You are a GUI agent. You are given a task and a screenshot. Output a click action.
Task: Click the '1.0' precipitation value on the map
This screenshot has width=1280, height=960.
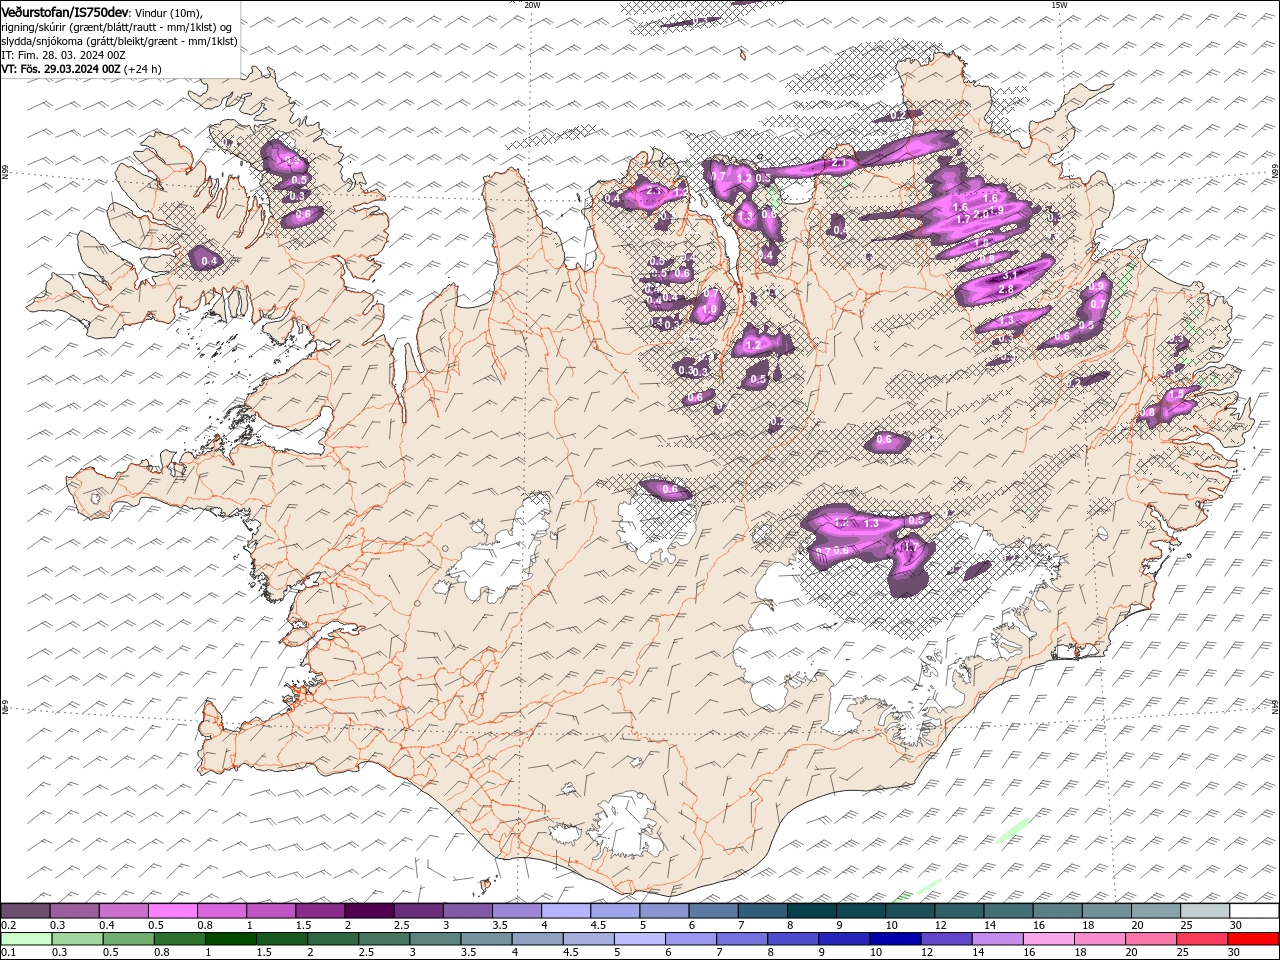[710, 310]
